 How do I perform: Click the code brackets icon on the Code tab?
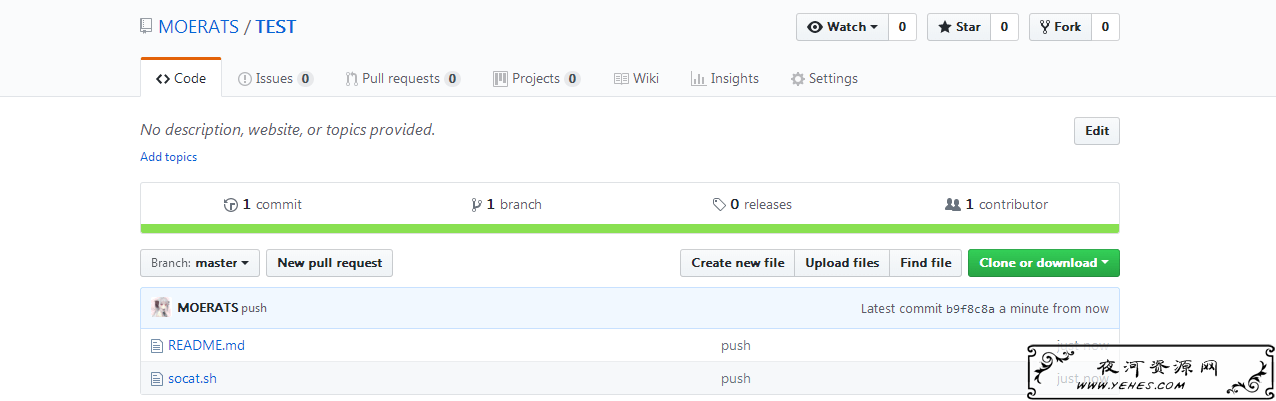coord(163,78)
